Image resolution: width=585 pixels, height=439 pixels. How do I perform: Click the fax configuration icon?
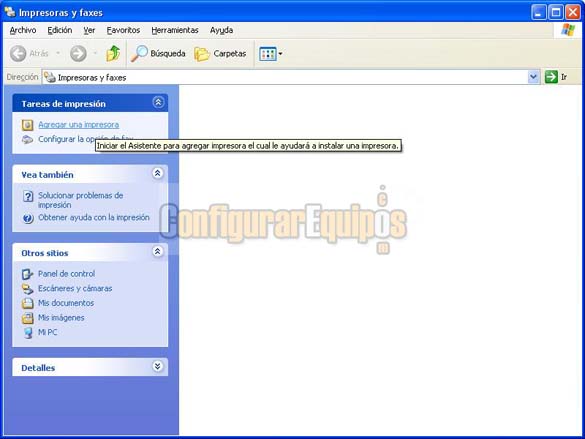(27, 139)
